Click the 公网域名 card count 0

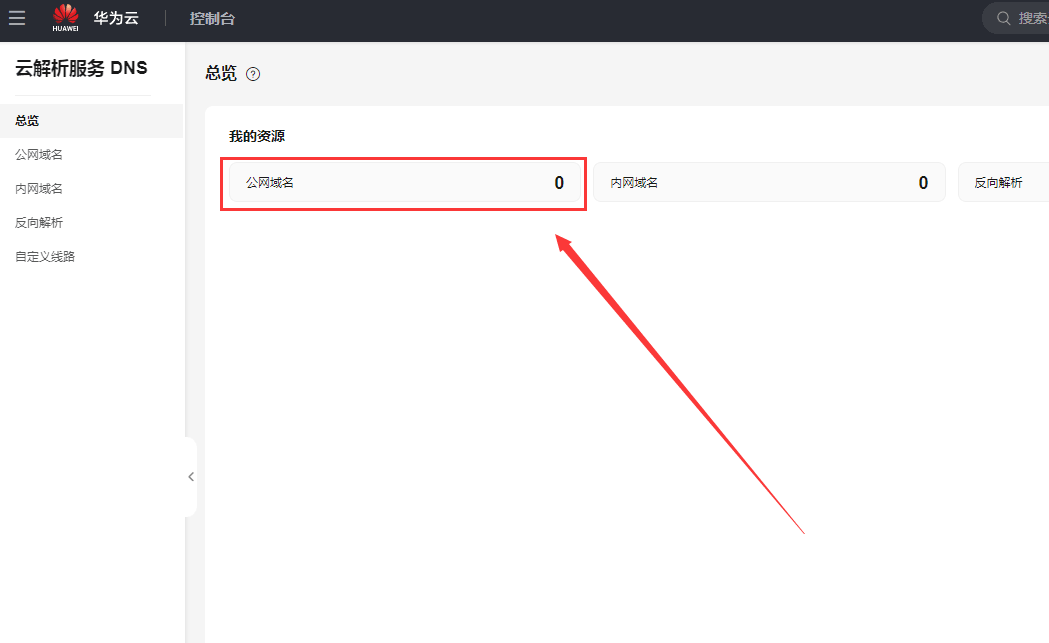point(559,183)
